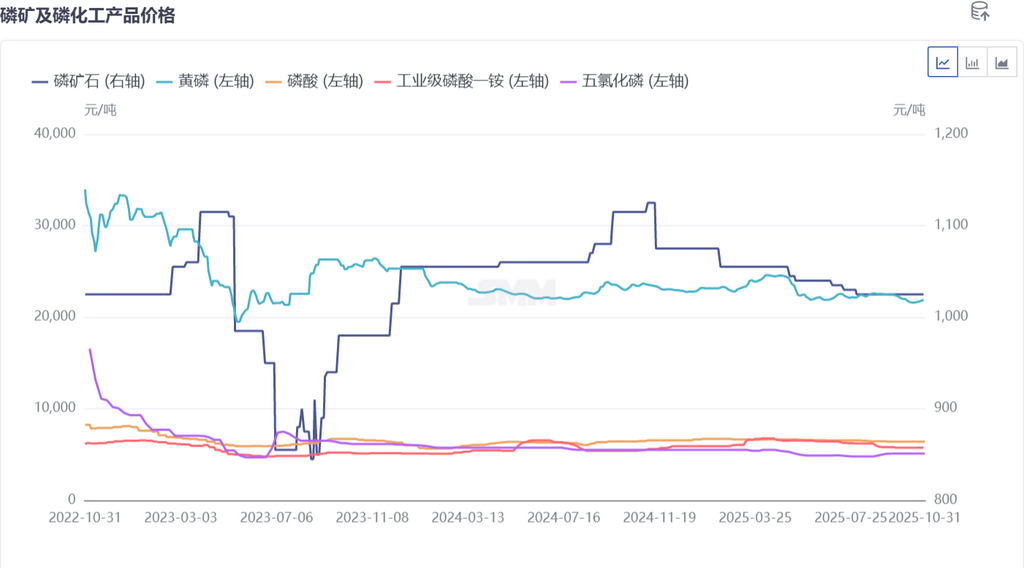This screenshot has width=1024, height=568.
Task: Click the right axis 元/吨 unit label
Action: point(909,109)
